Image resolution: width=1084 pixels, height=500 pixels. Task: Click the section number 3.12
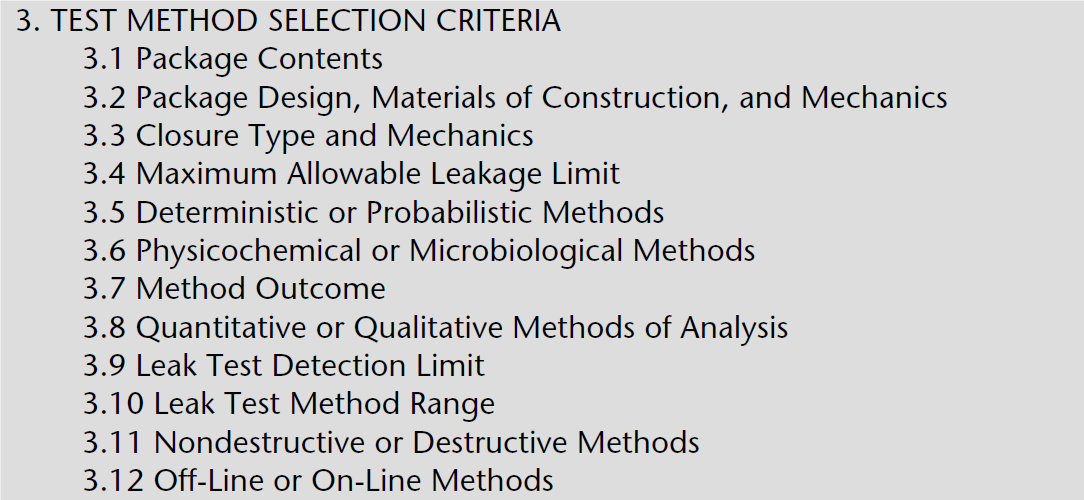[113, 480]
